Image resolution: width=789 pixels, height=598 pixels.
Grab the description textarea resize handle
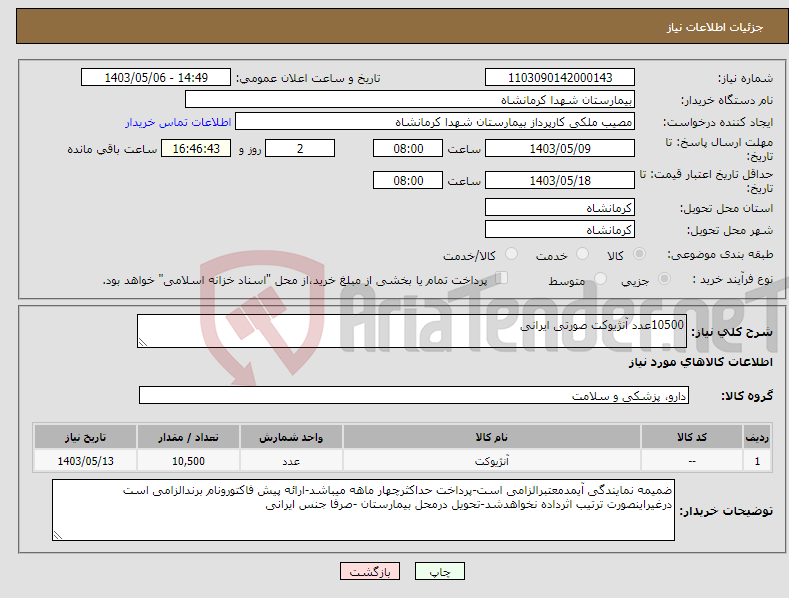pos(143,342)
